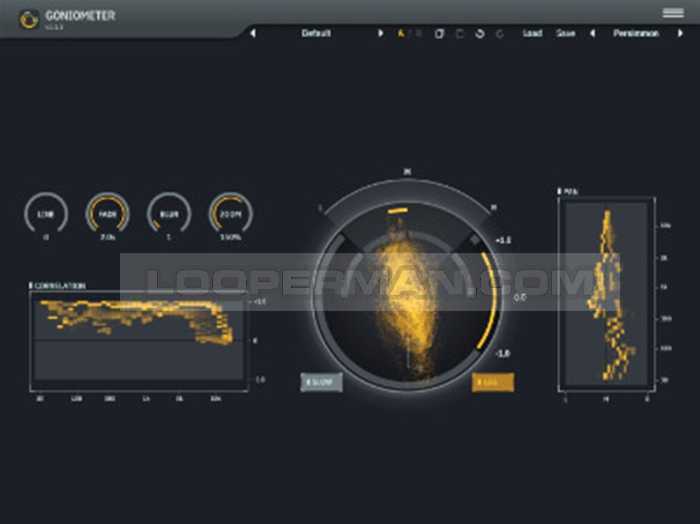Click the redo icon in toolbar
Image resolution: width=700 pixels, height=524 pixels.
click(x=499, y=33)
